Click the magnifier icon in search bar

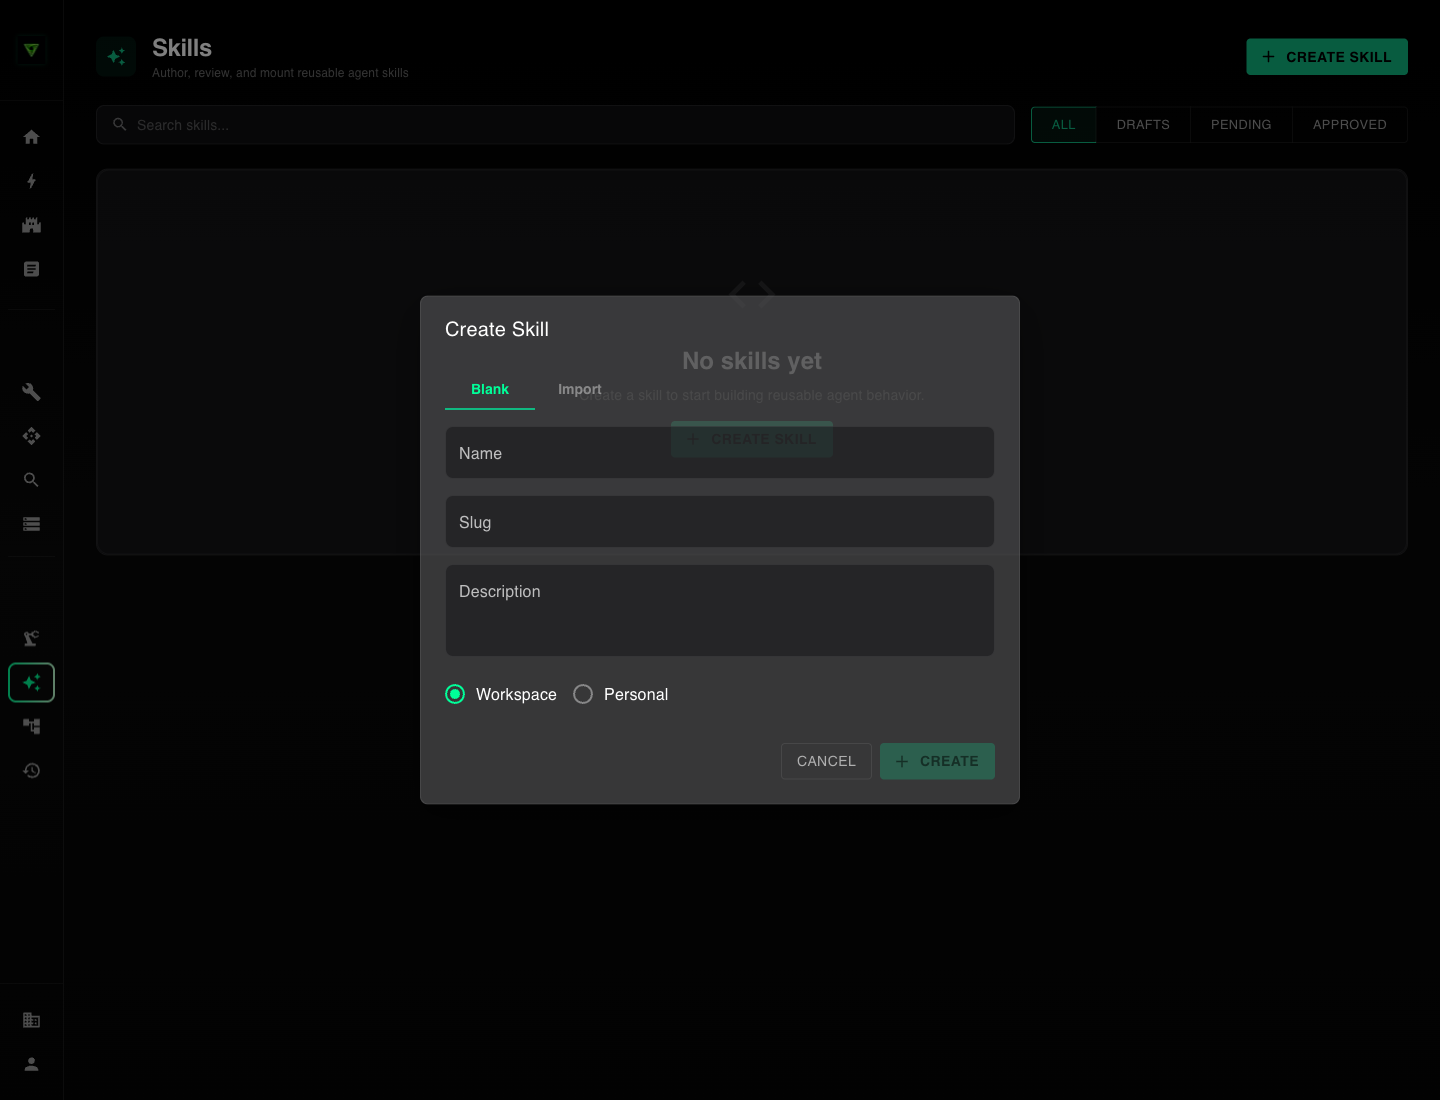[x=120, y=125]
